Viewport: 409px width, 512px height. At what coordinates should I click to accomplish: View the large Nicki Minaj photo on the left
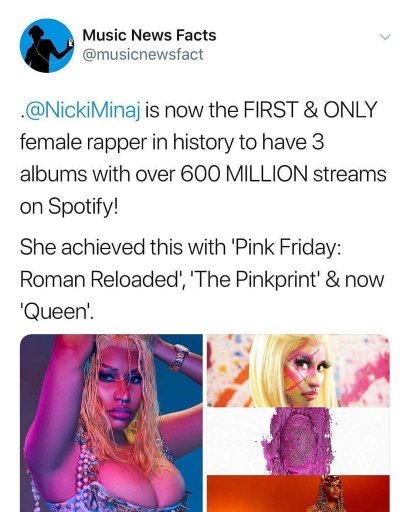click(111, 423)
